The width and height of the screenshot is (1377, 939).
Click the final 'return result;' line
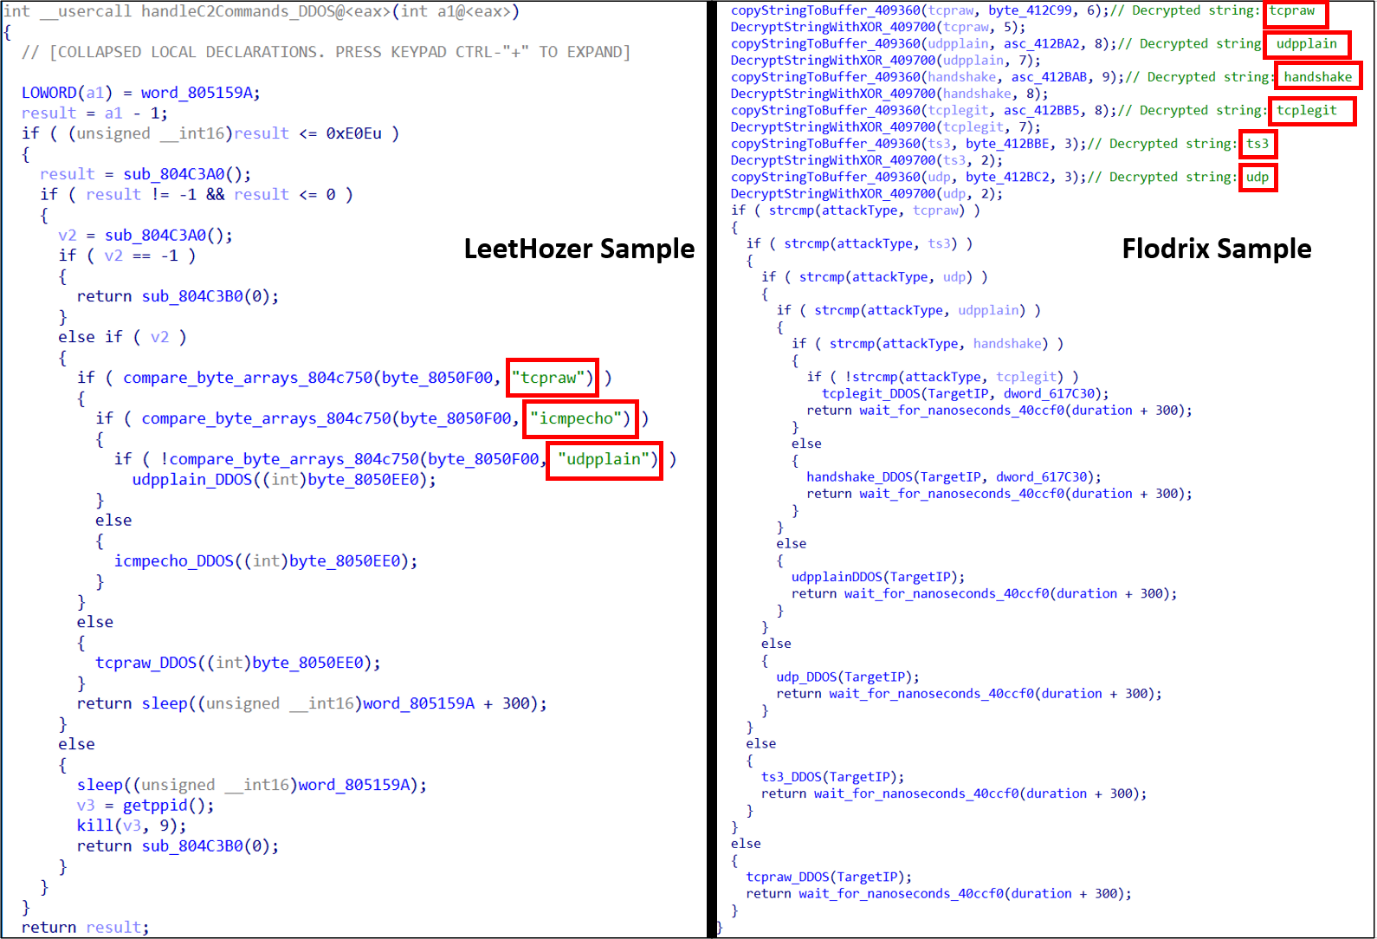click(x=85, y=927)
